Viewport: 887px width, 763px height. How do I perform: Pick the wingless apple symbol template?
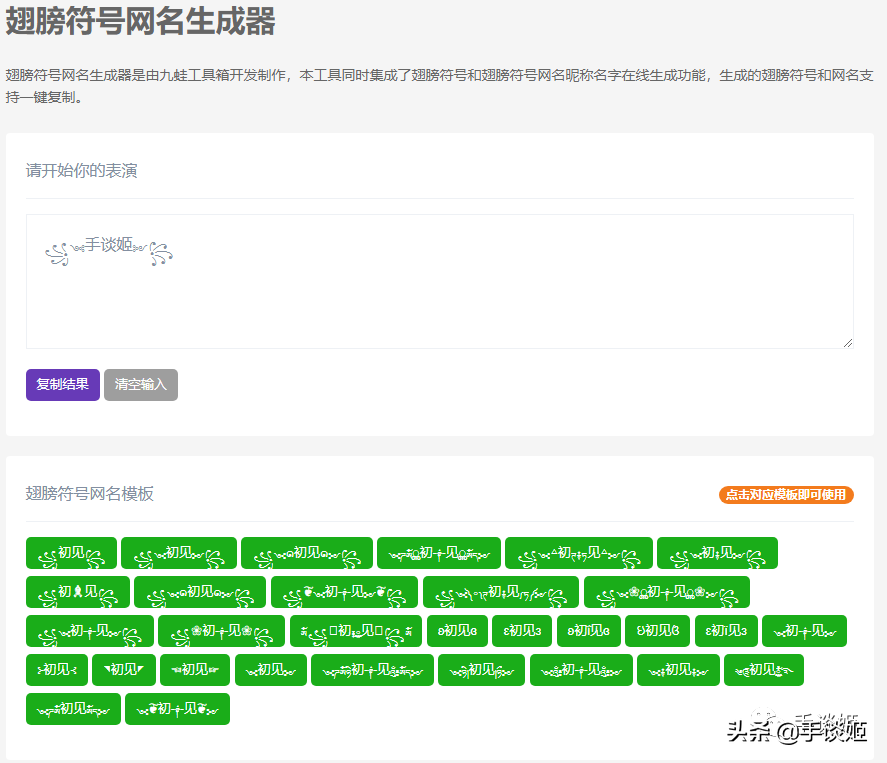point(178,709)
